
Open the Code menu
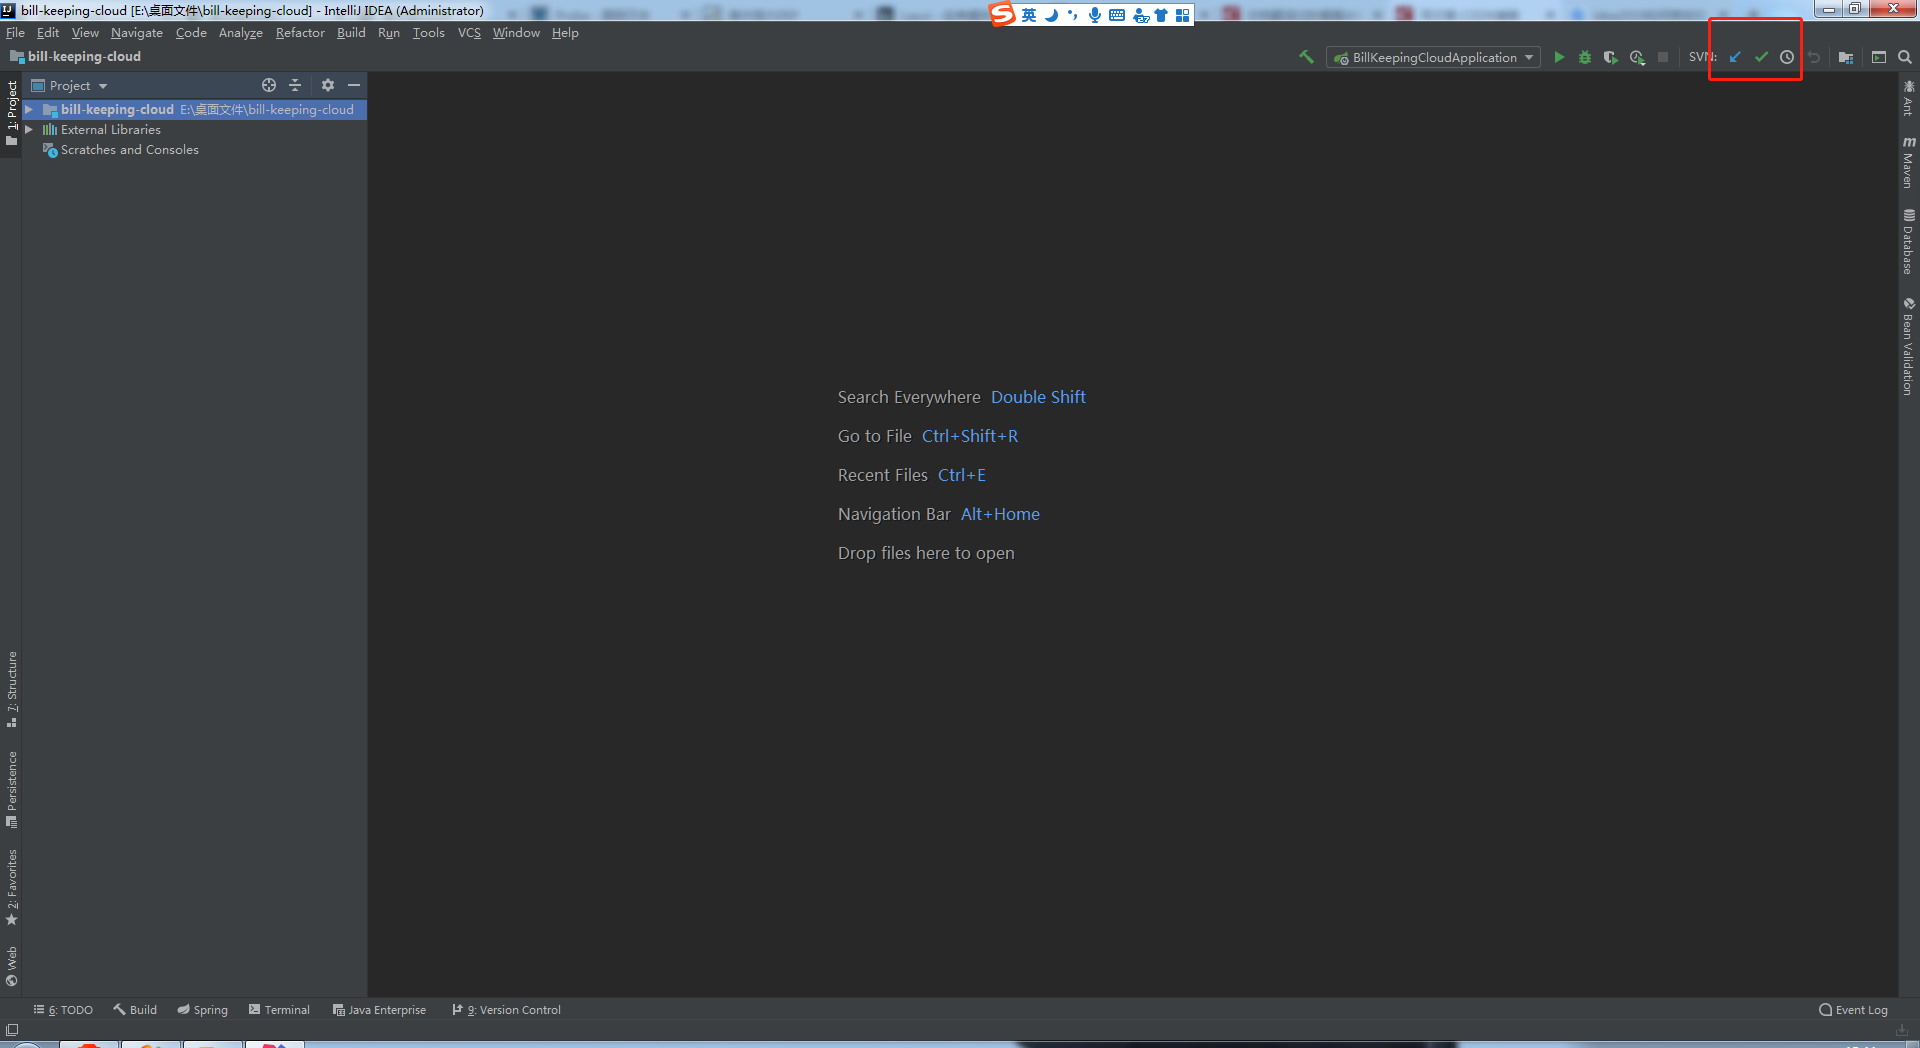click(191, 33)
